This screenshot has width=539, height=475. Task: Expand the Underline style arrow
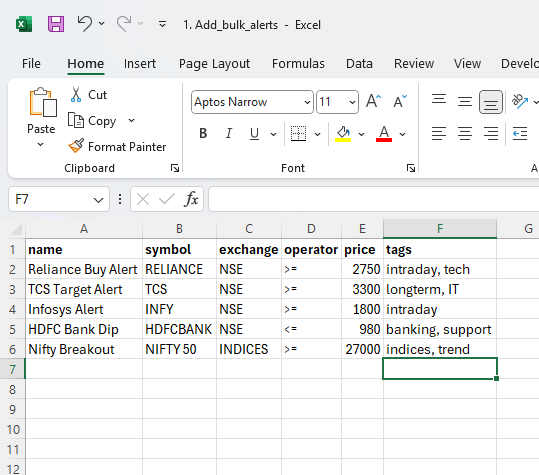coord(273,134)
